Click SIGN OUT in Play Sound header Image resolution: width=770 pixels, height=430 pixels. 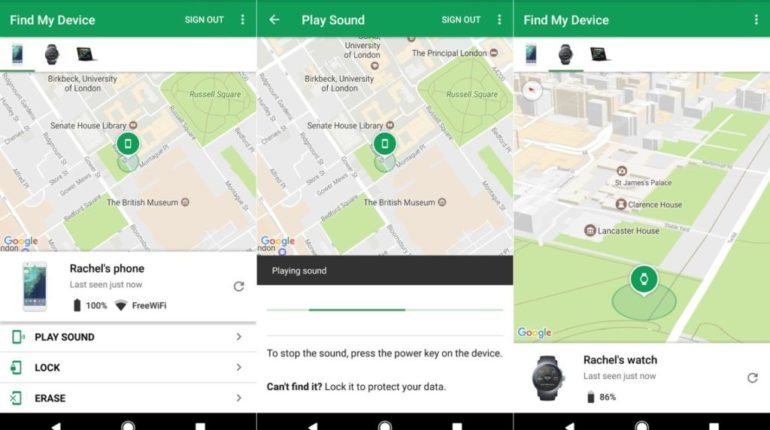coord(461,20)
